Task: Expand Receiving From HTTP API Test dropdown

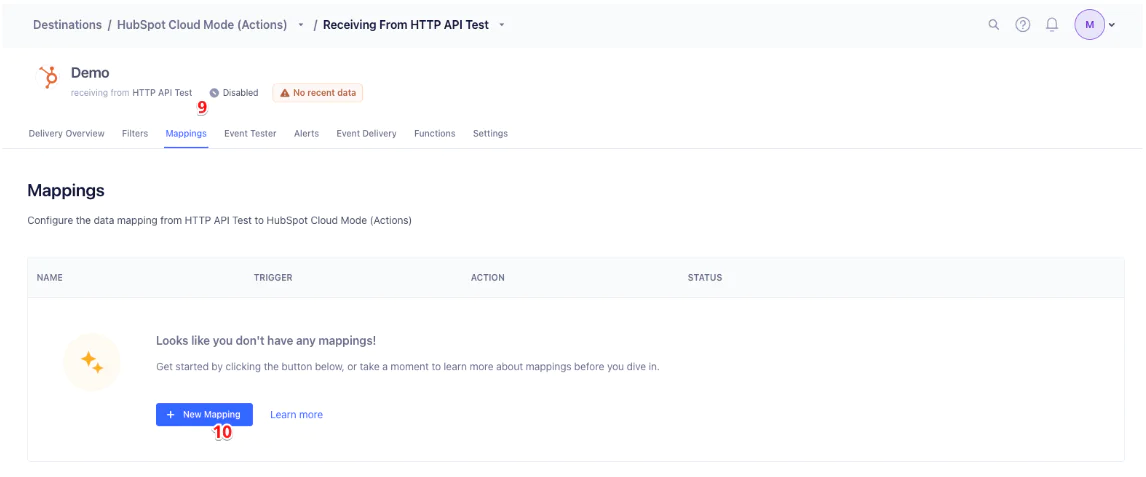Action: coord(501,25)
